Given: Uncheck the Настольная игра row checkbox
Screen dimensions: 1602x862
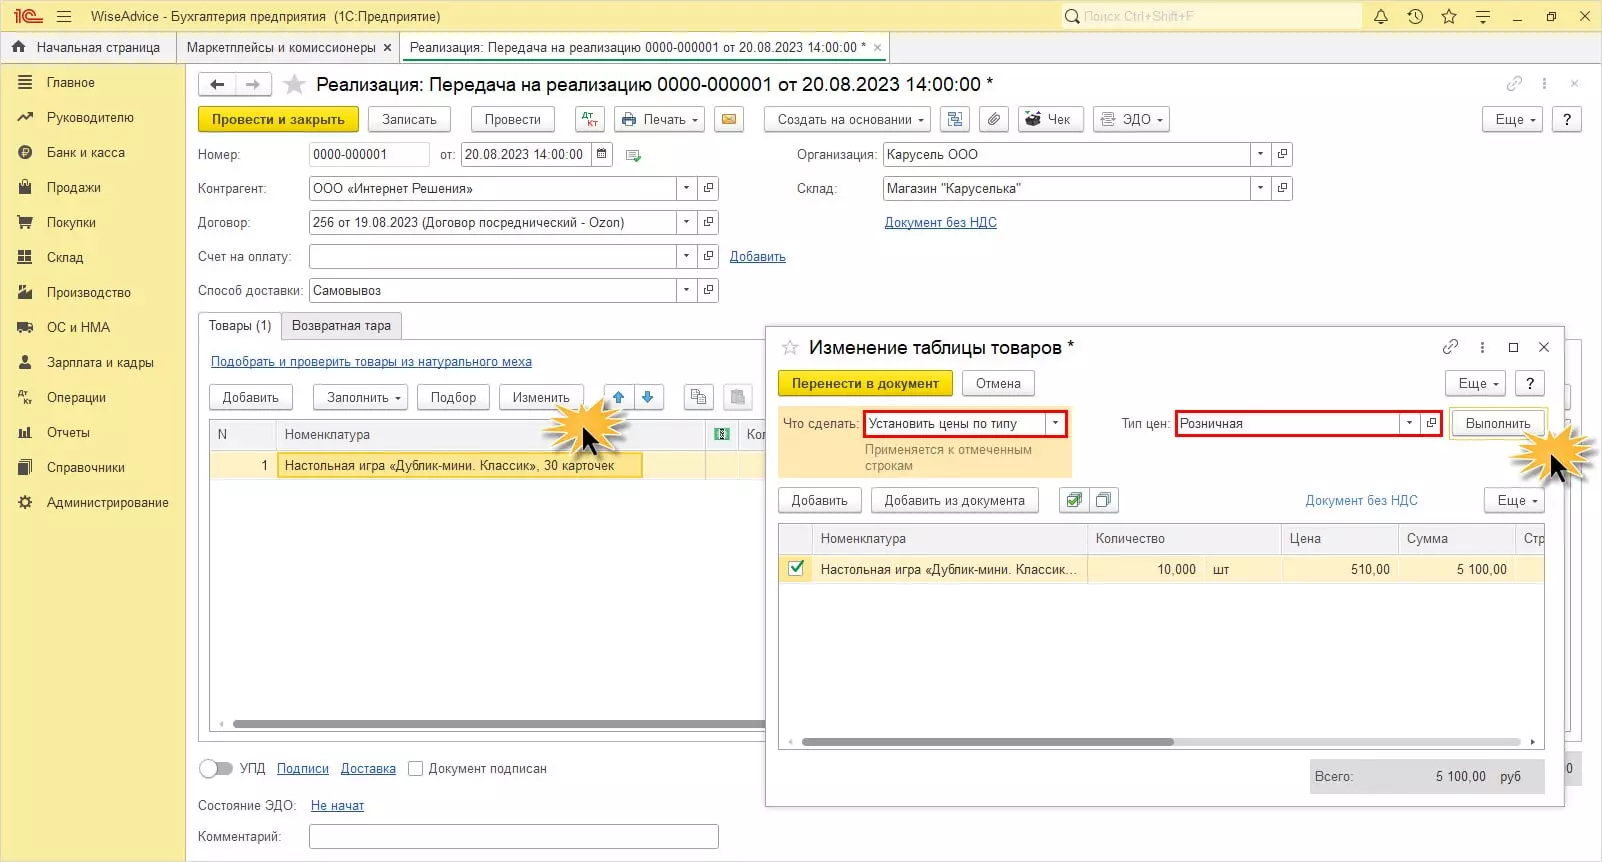Looking at the screenshot, I should (x=796, y=568).
